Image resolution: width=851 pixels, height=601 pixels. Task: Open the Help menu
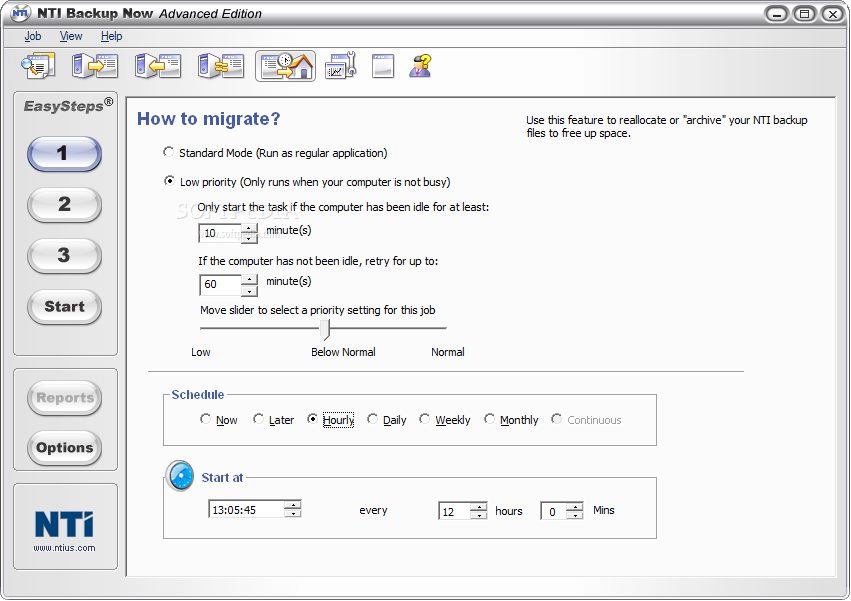click(111, 36)
